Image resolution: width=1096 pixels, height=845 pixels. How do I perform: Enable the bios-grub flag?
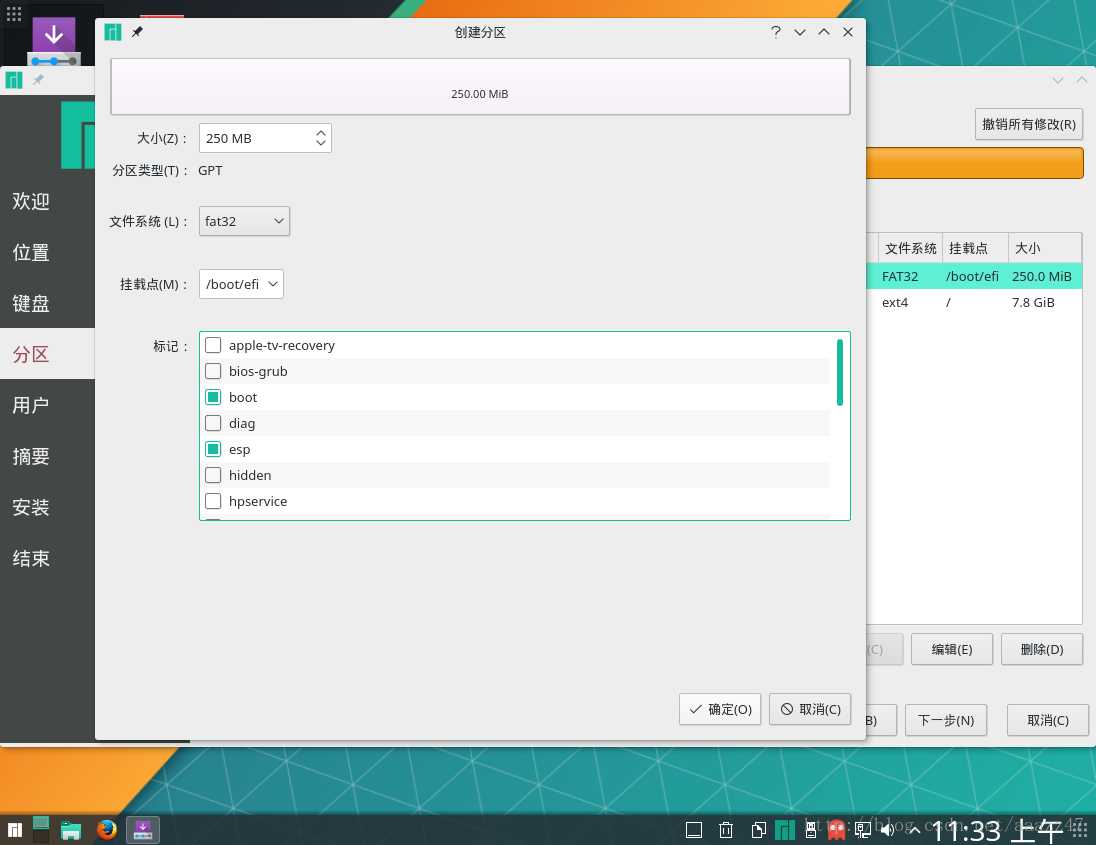[x=213, y=371]
